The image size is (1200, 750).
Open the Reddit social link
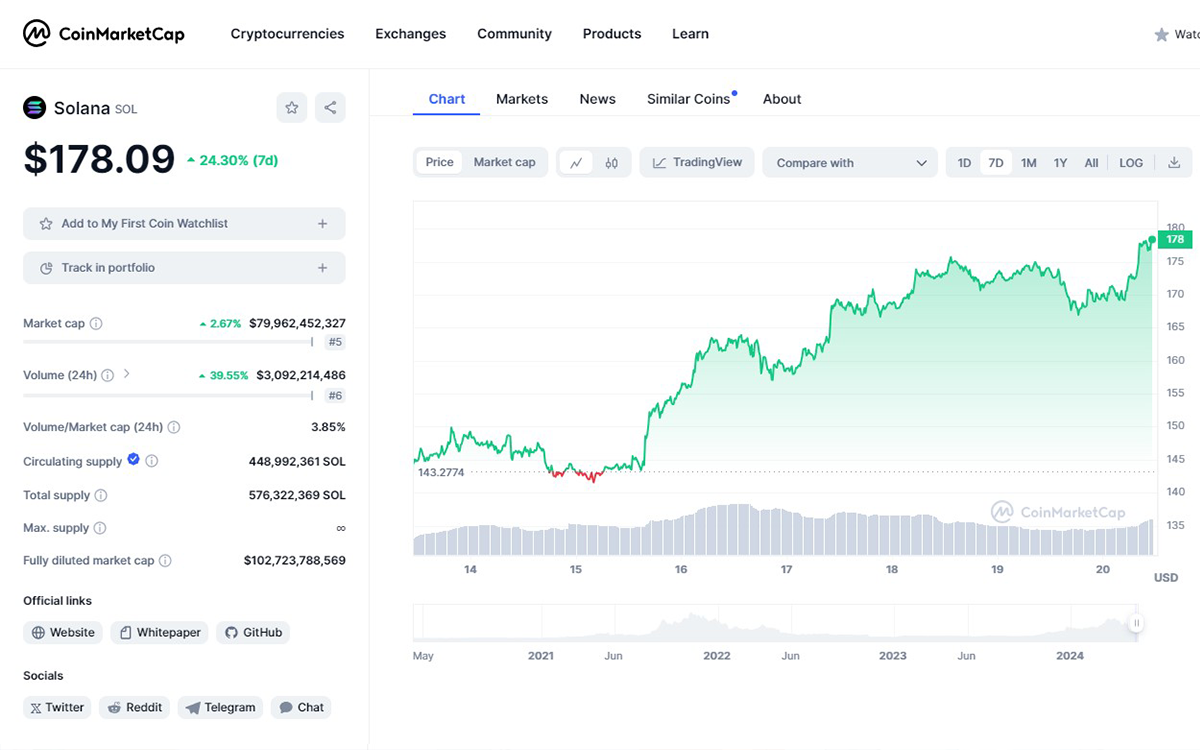point(135,707)
